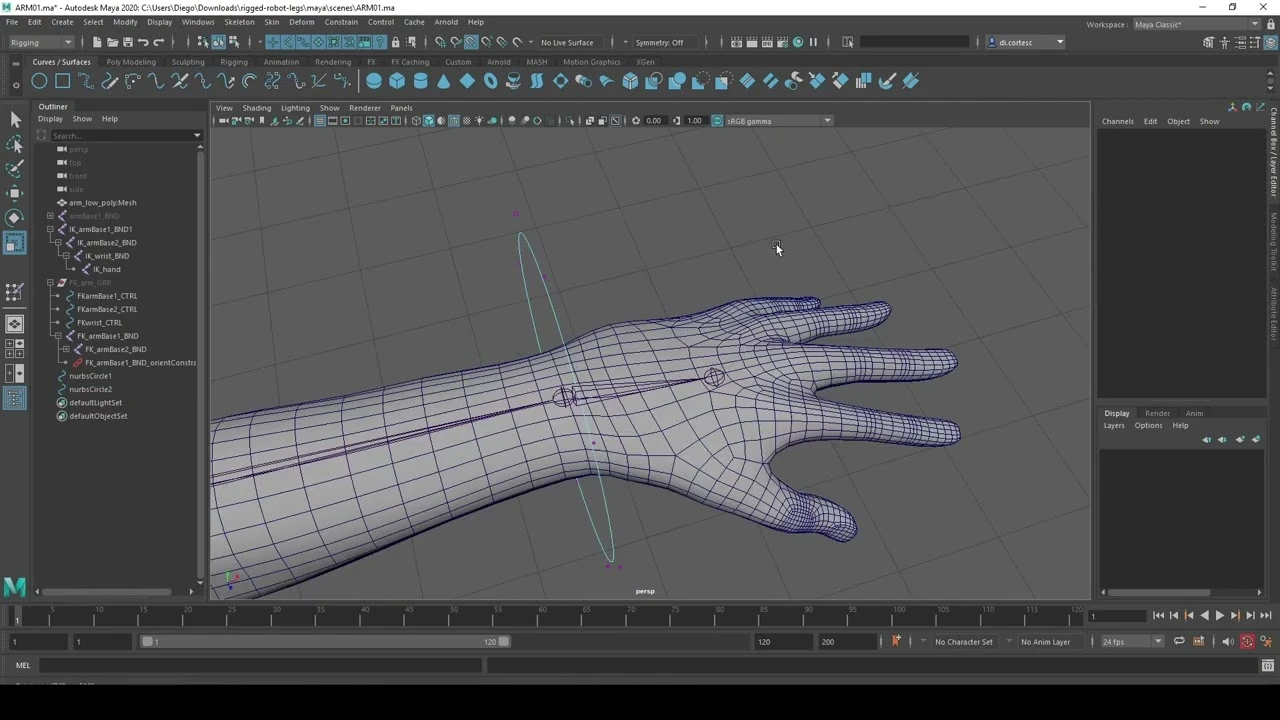The width and height of the screenshot is (1280, 720).
Task: Click the MEL command line input
Action: pyautogui.click(x=262, y=665)
